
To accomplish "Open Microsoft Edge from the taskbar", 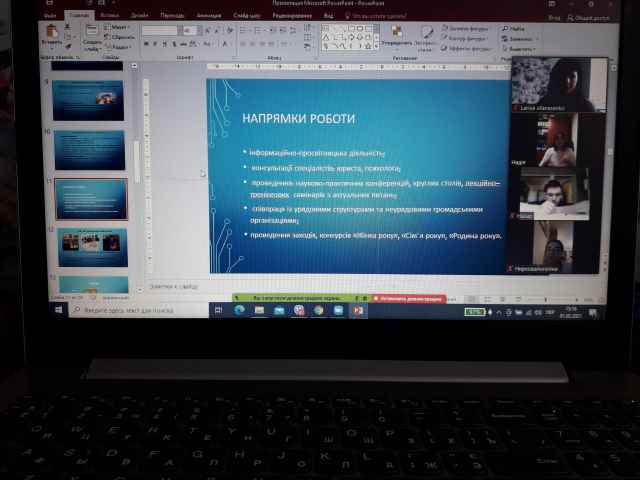I will (239, 310).
